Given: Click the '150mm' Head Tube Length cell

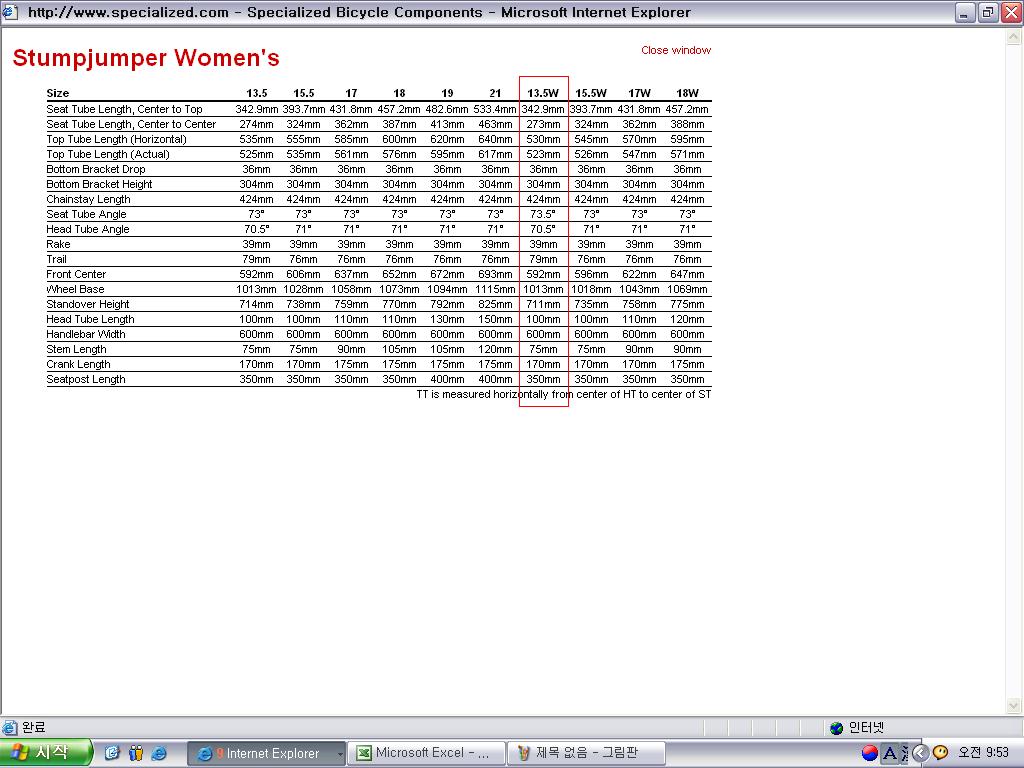Looking at the screenshot, I should click(x=495, y=319).
